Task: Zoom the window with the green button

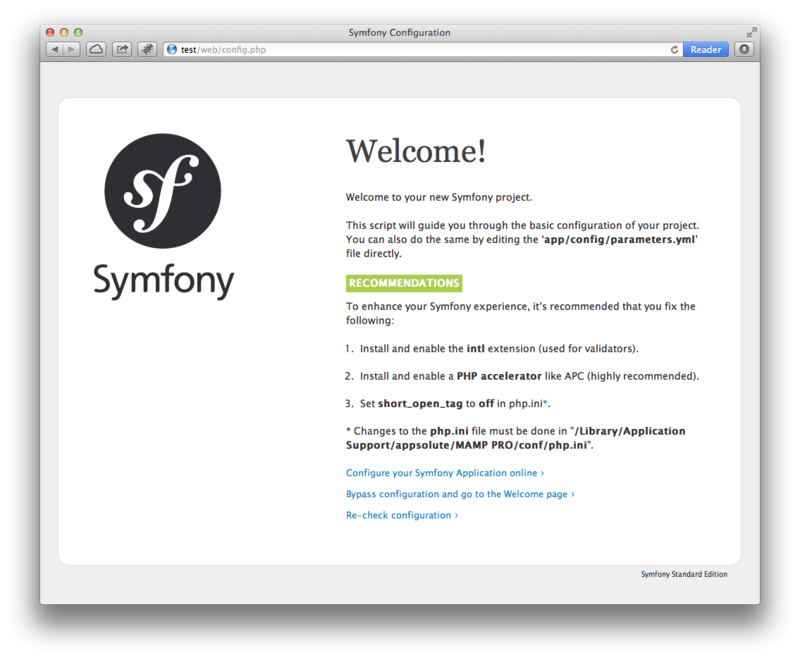Action: (x=78, y=32)
